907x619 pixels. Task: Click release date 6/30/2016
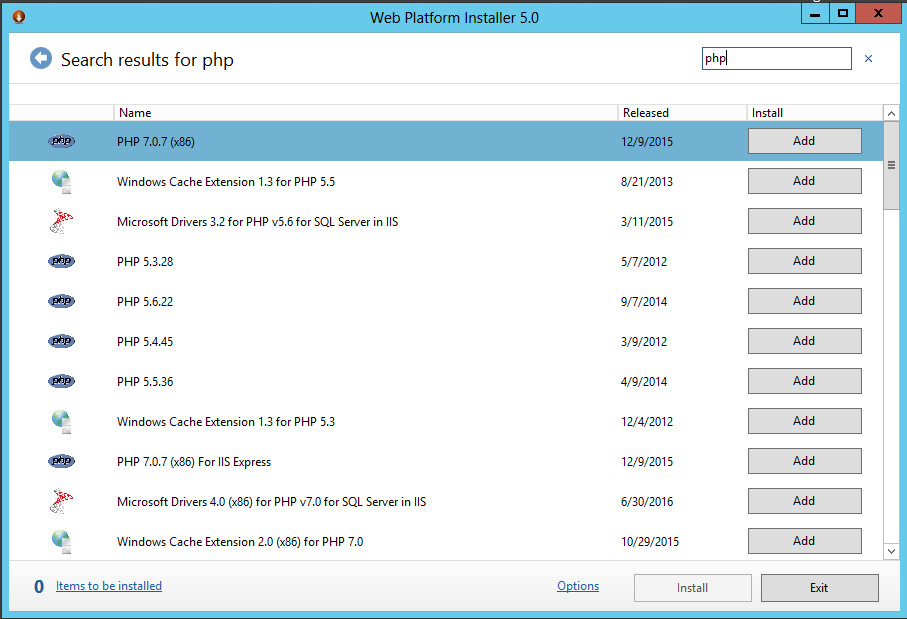click(647, 502)
